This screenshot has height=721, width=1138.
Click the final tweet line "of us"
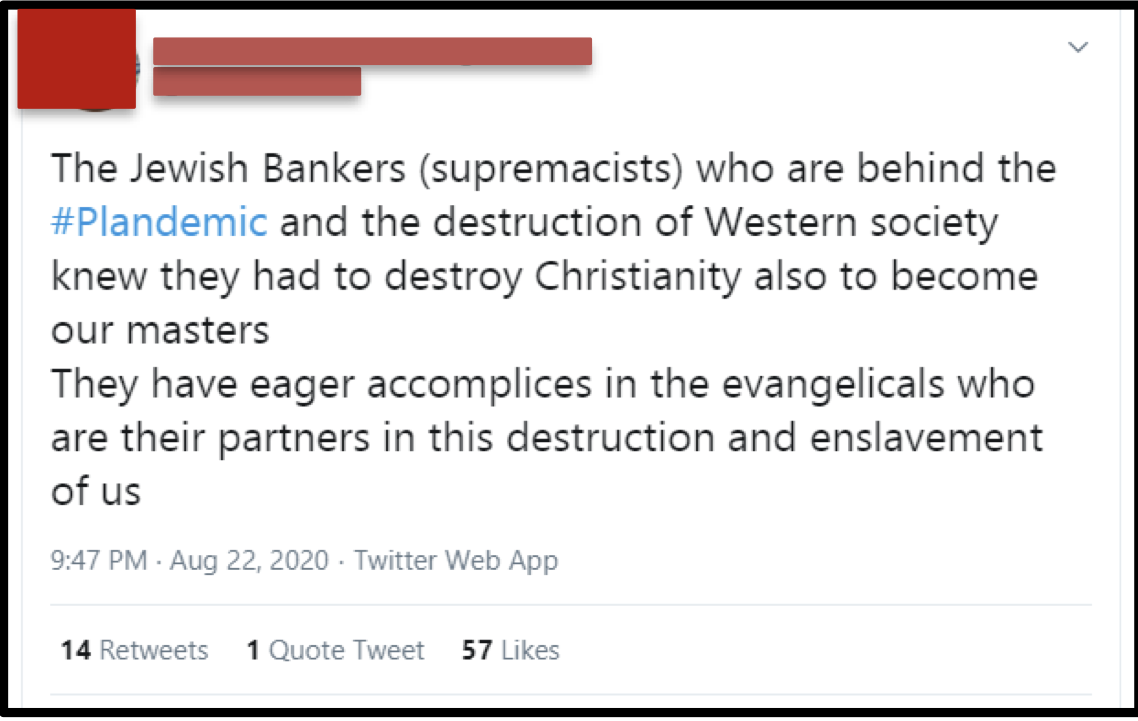tap(95, 492)
